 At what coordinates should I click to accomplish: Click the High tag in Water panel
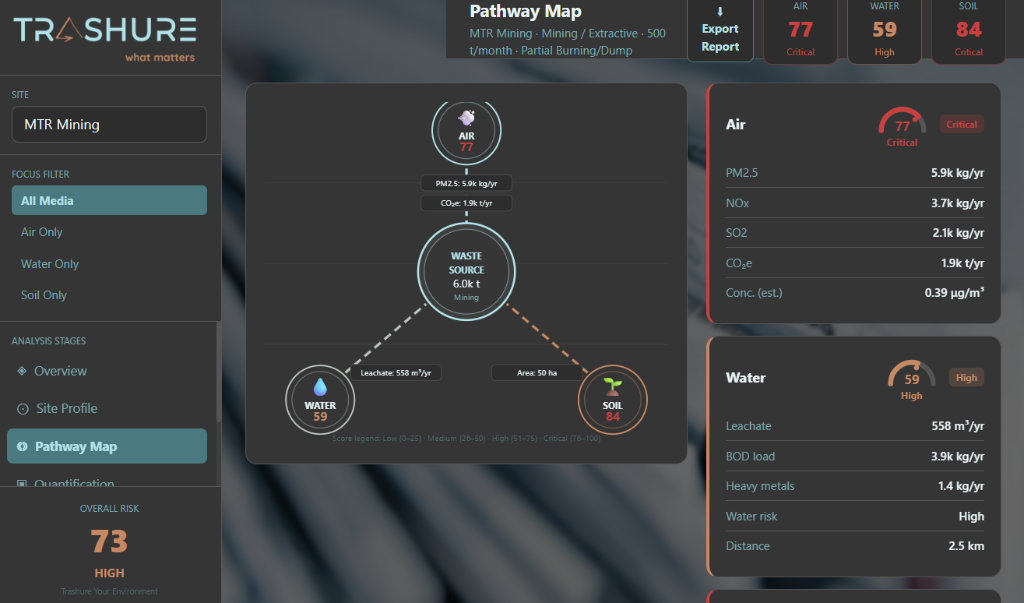(966, 378)
